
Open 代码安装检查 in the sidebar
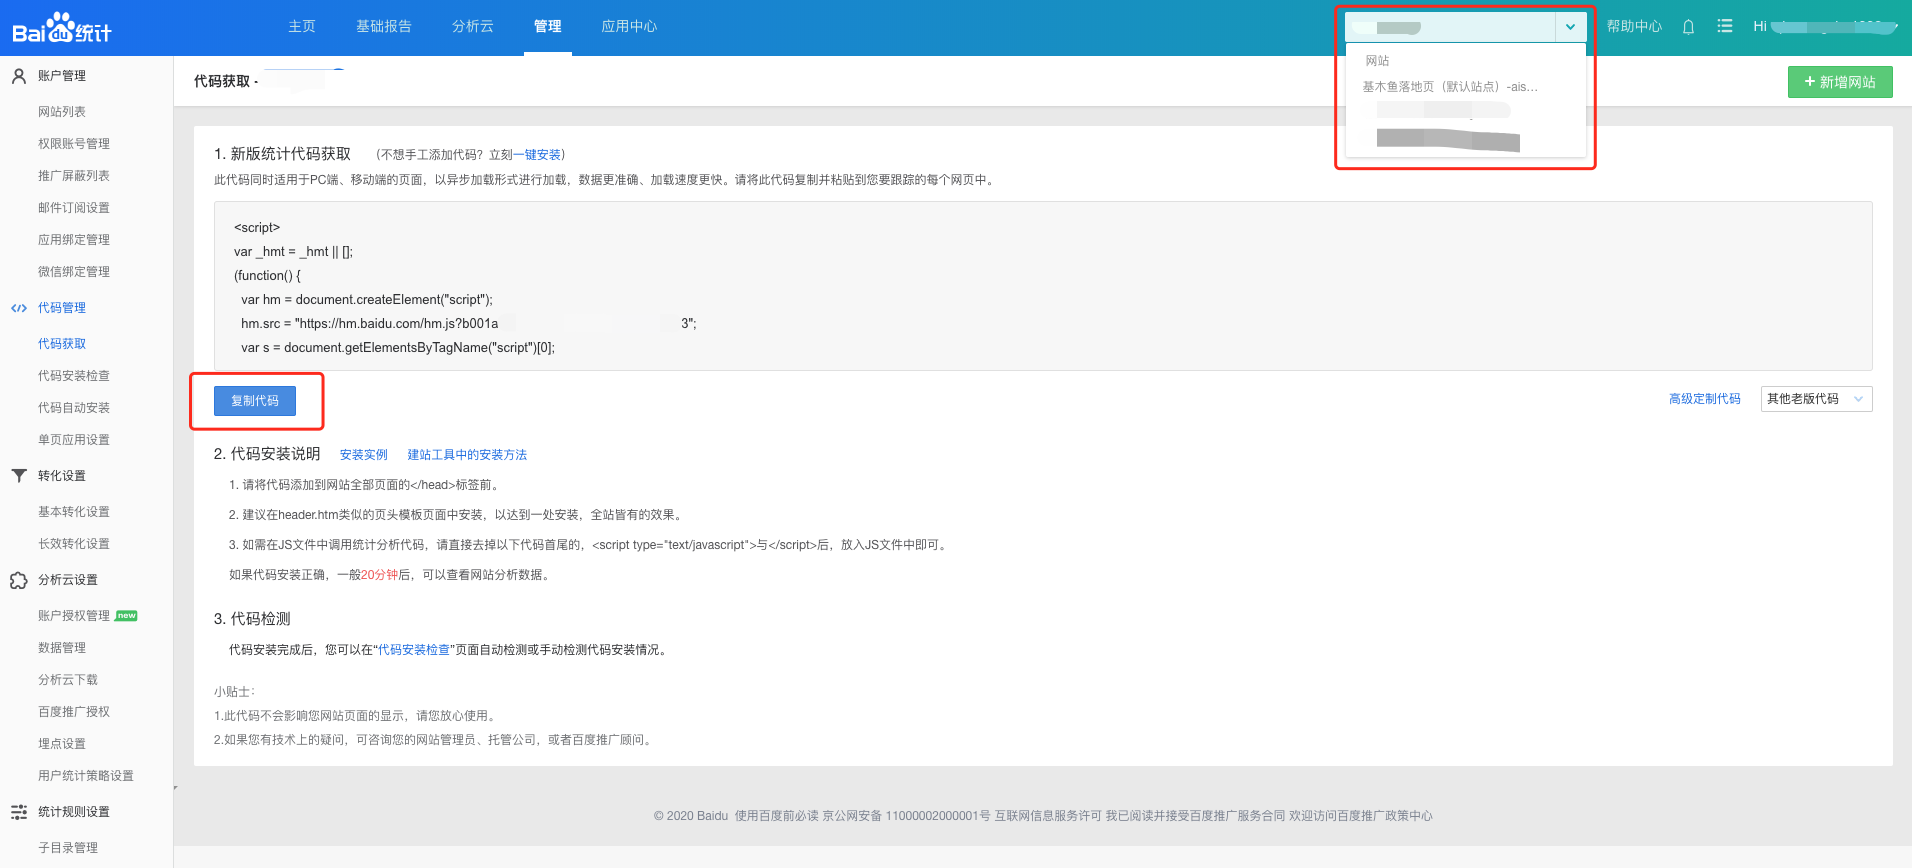click(x=74, y=376)
